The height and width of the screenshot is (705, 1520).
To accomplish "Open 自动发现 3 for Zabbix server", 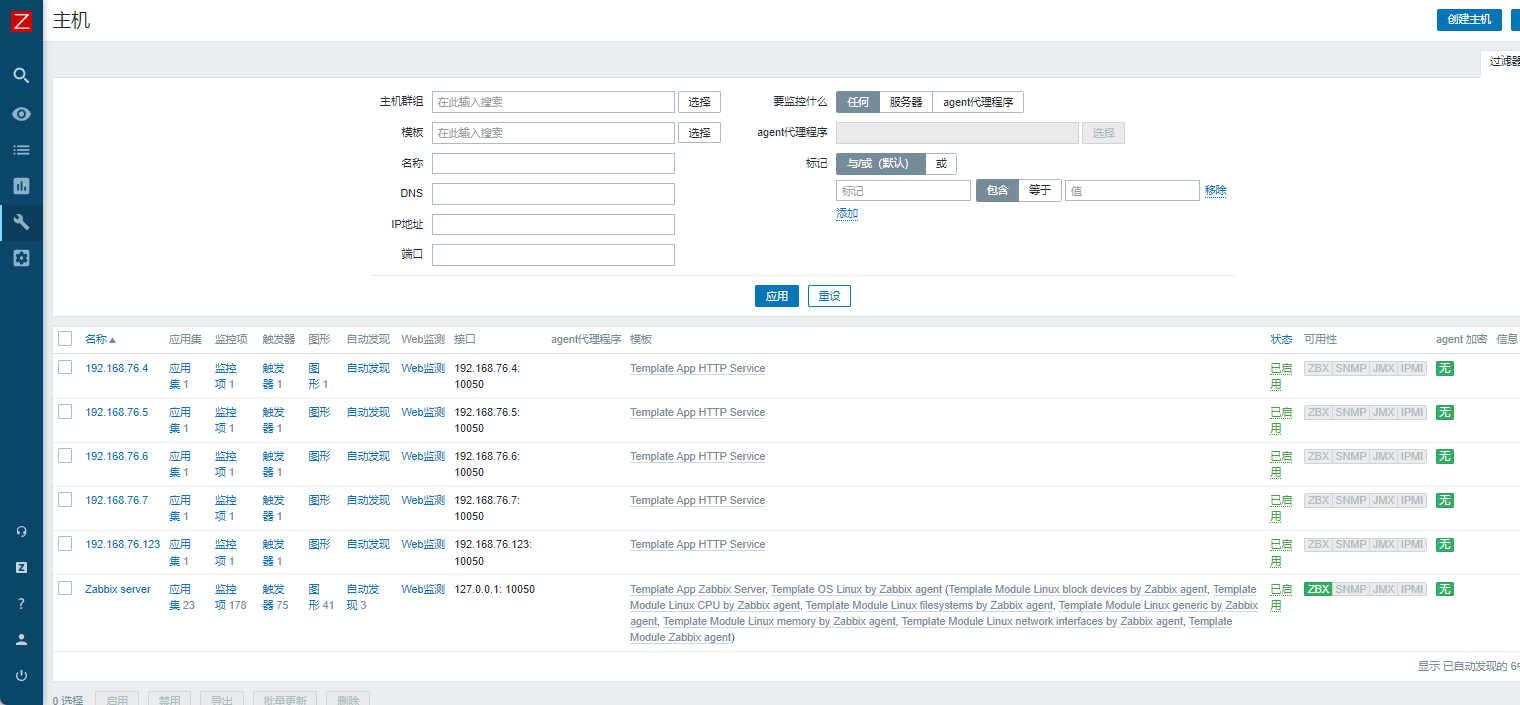I will click(x=363, y=597).
